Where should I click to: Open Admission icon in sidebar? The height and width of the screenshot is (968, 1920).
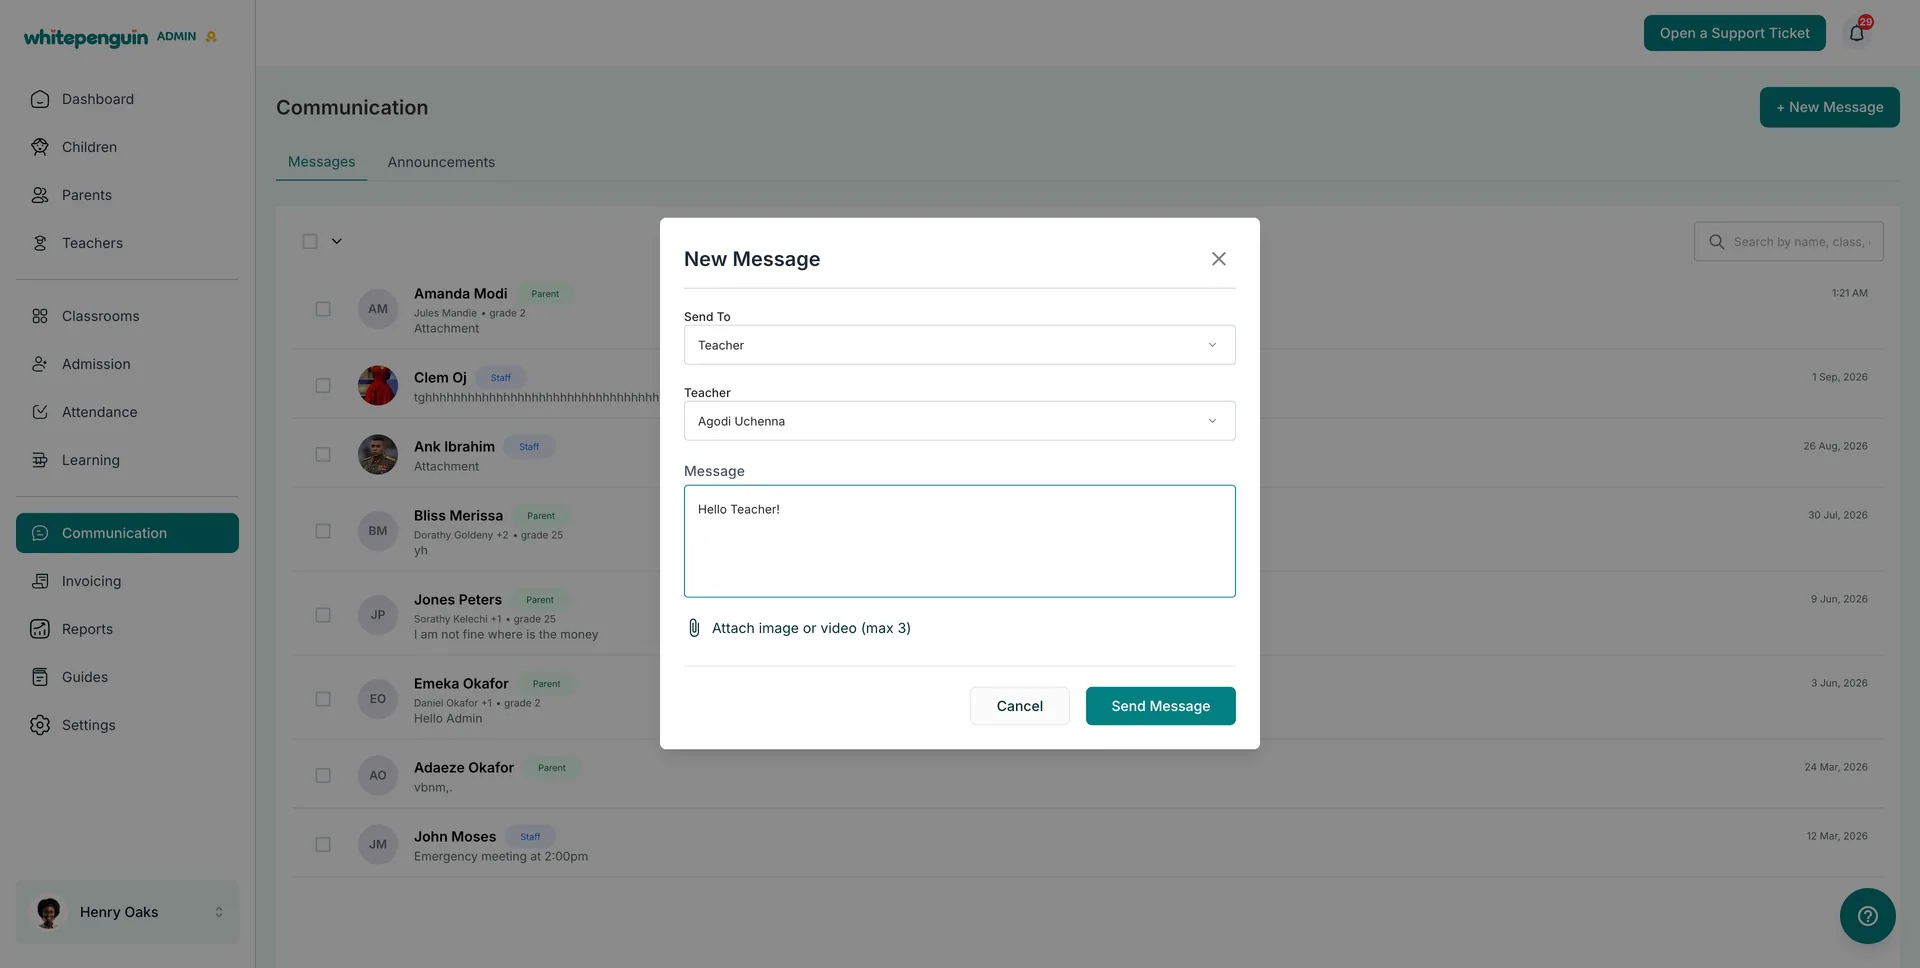click(x=40, y=364)
